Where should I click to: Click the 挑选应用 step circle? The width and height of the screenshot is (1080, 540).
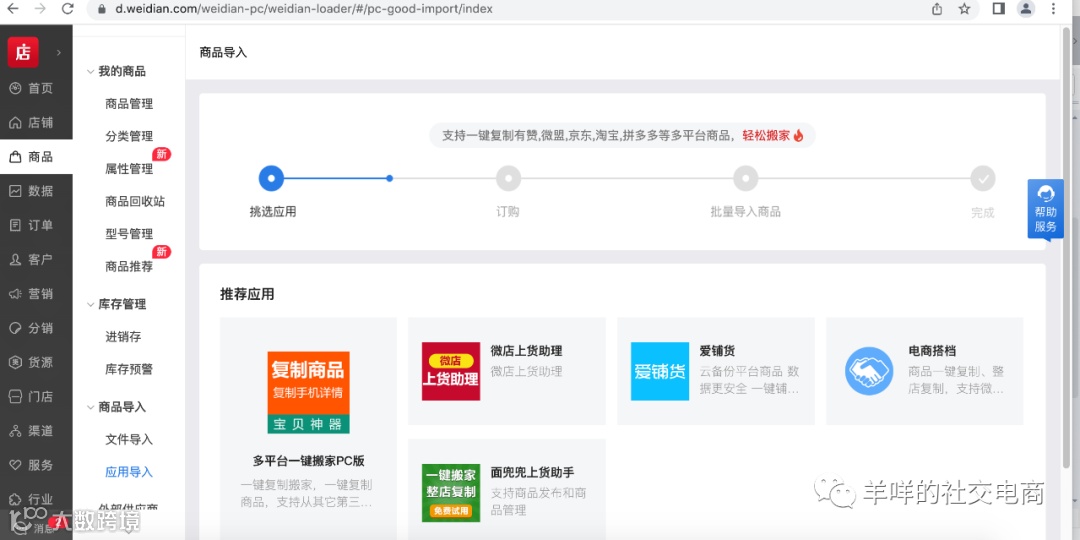(271, 178)
